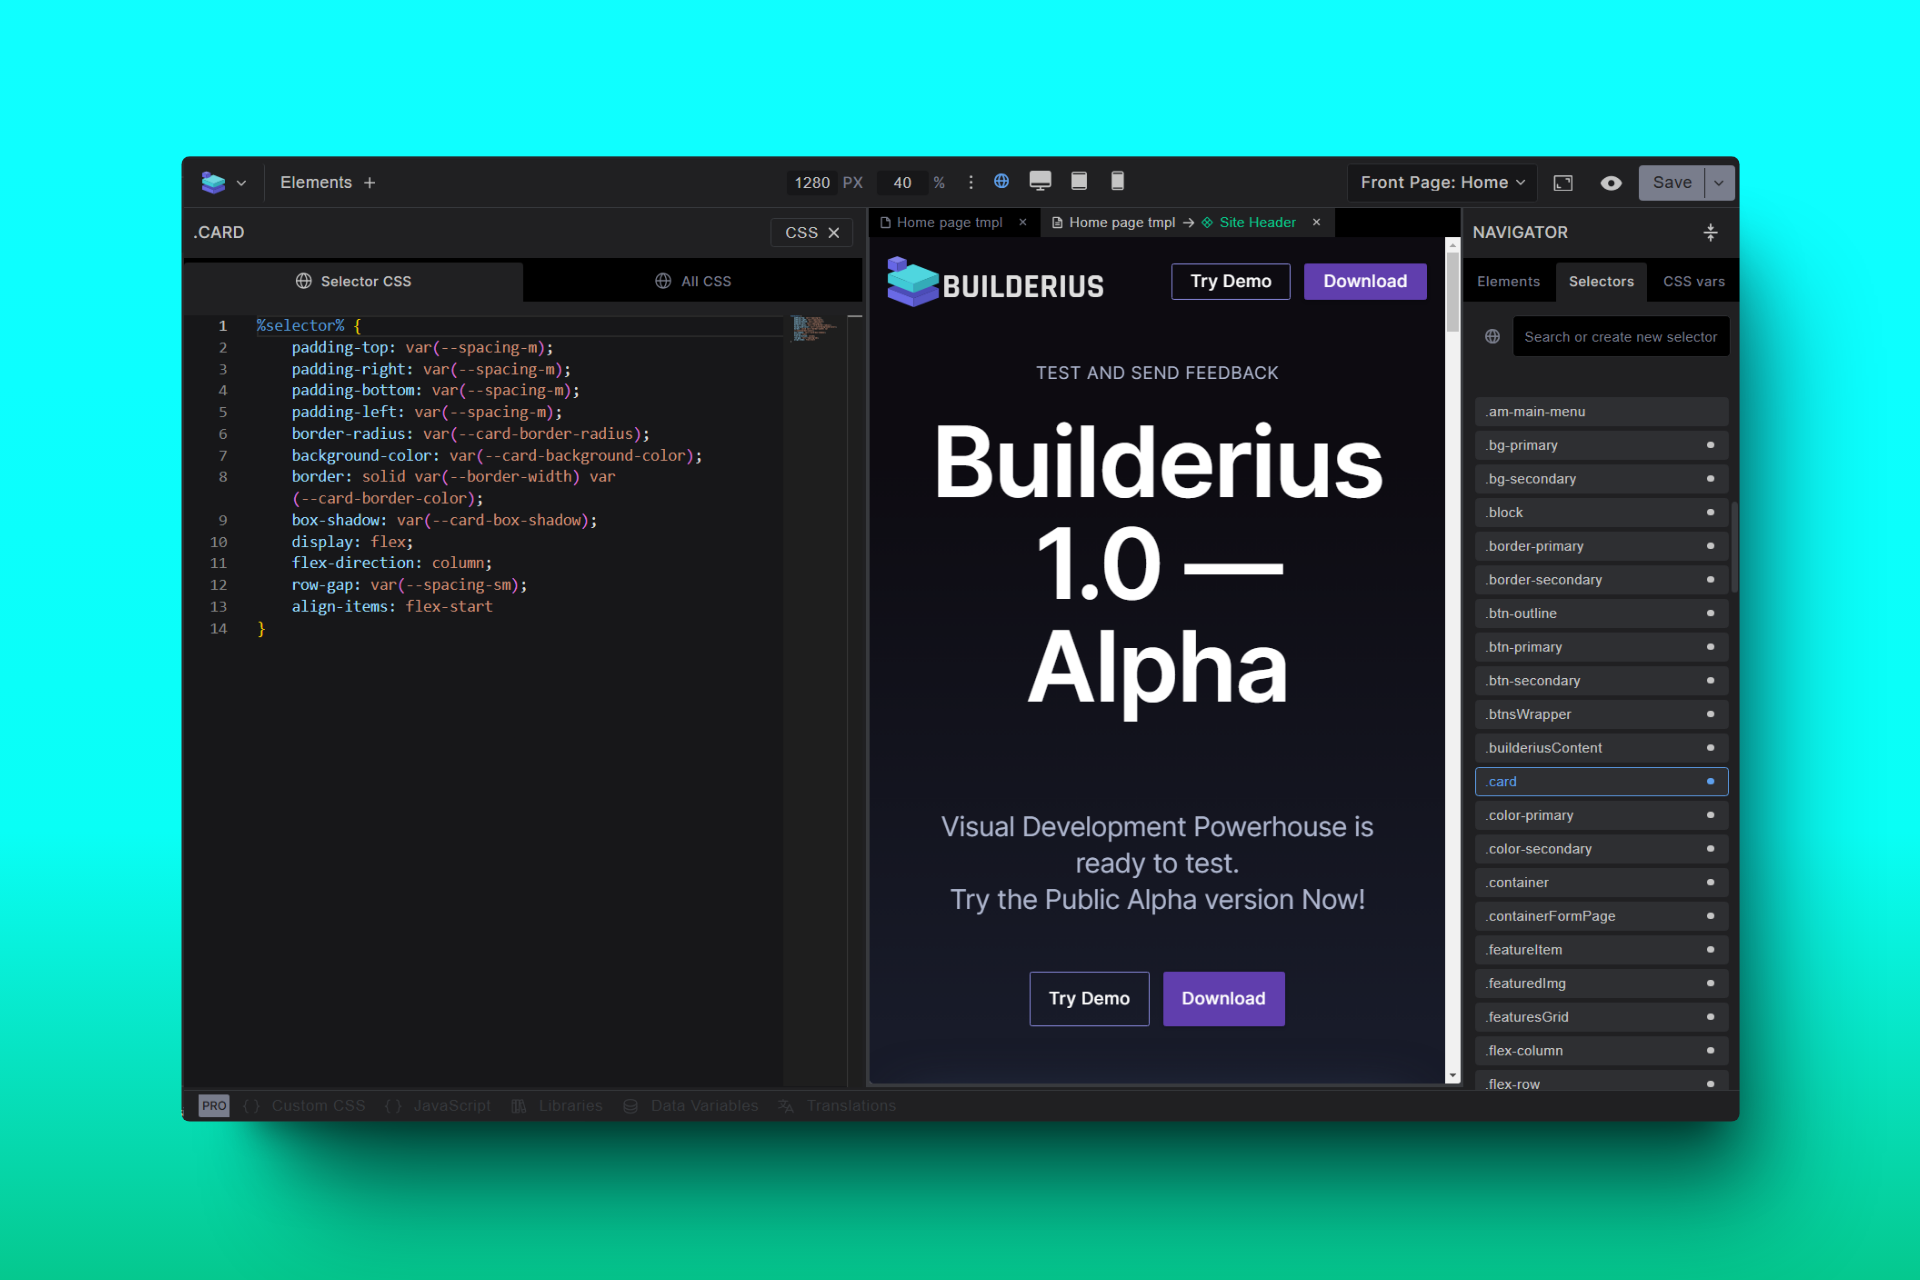
Task: Click the mobile view icon
Action: (x=1117, y=181)
